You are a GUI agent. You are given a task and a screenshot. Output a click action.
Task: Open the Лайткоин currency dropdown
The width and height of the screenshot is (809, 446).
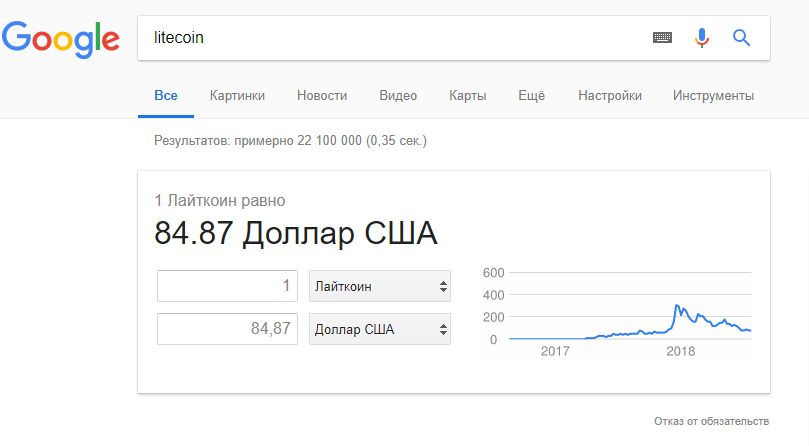[380, 286]
